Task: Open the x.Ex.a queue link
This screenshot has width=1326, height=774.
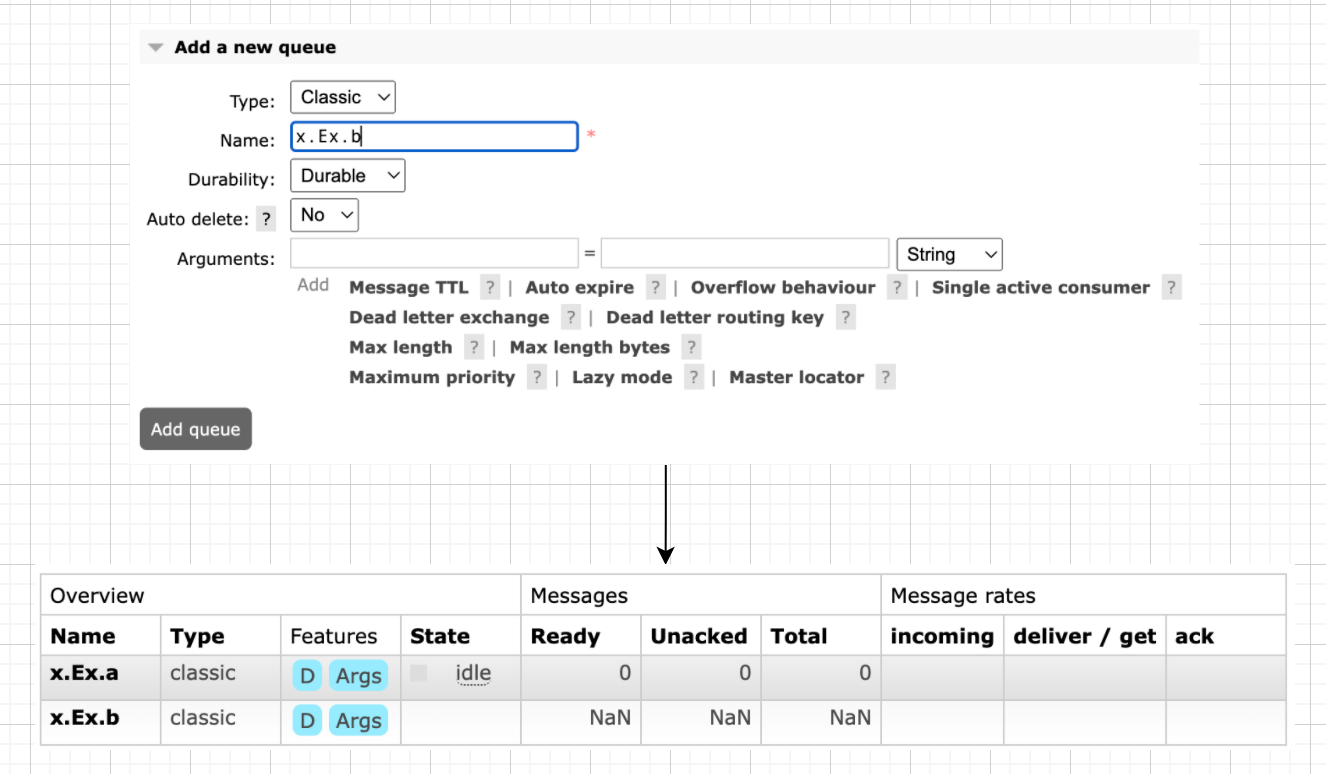Action: 85,673
